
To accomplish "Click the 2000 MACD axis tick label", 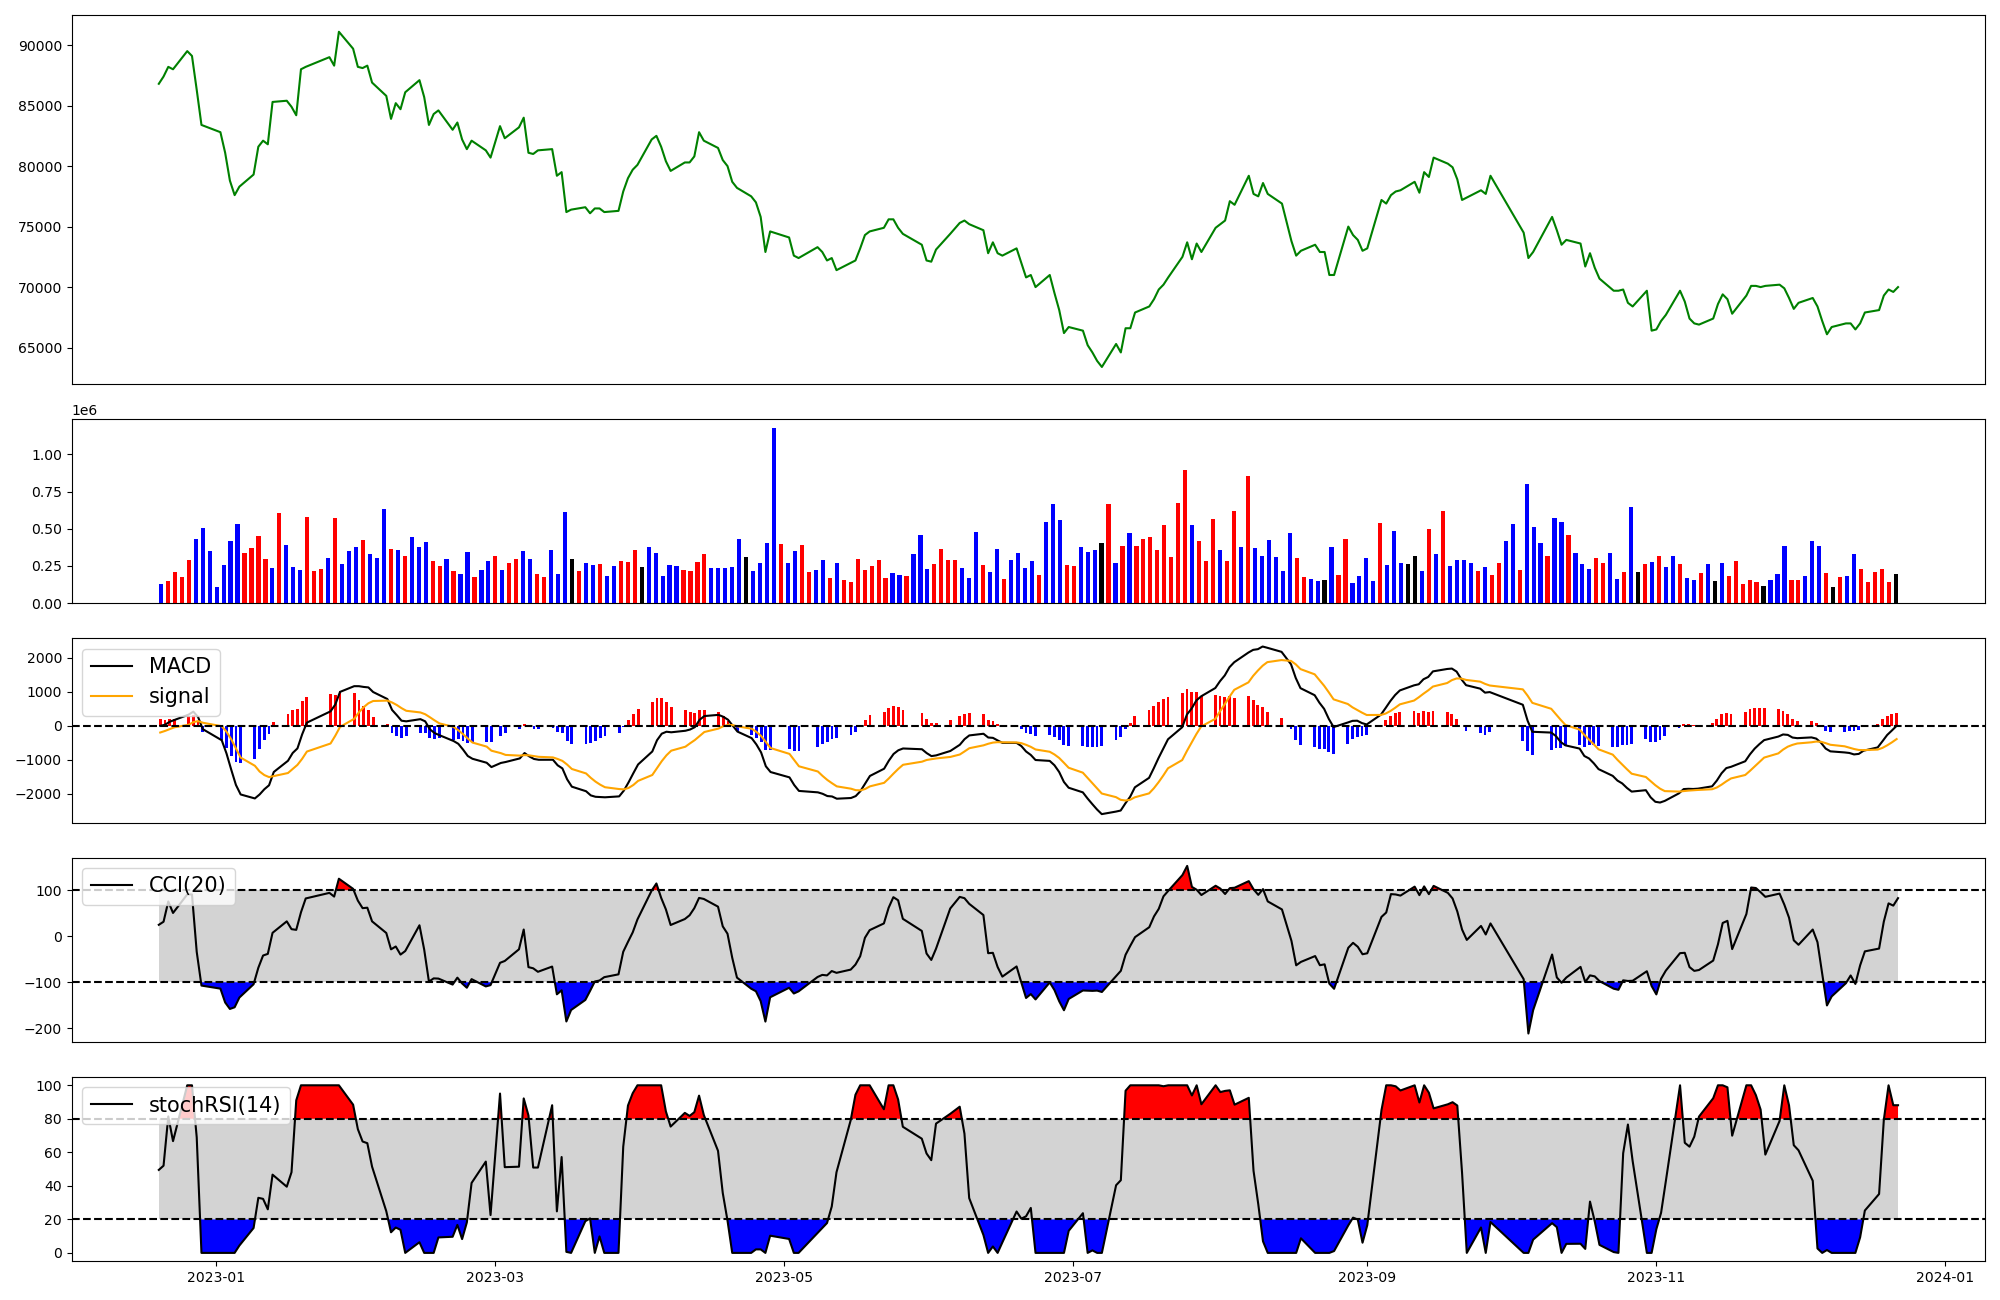I will [45, 658].
